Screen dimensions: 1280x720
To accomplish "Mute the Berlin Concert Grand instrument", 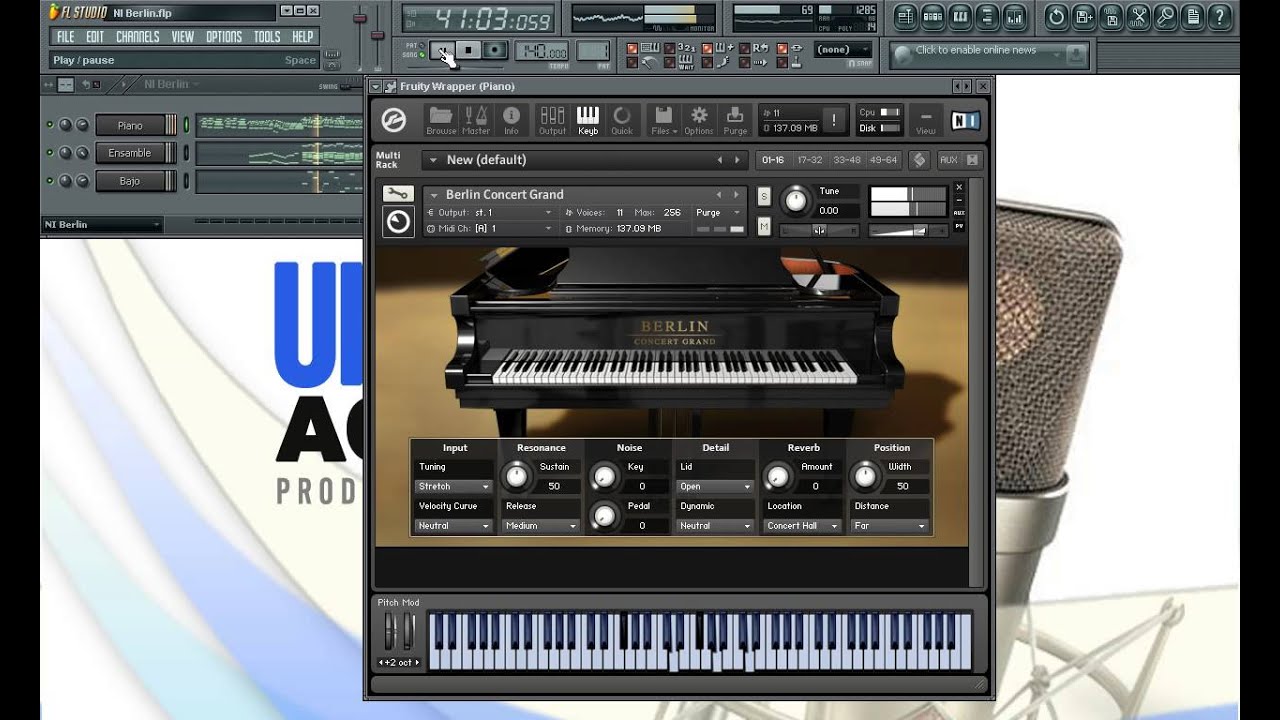I will click(764, 227).
